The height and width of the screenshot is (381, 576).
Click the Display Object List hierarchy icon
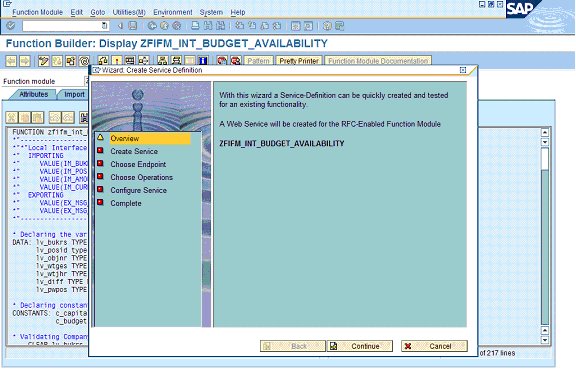tap(162, 61)
